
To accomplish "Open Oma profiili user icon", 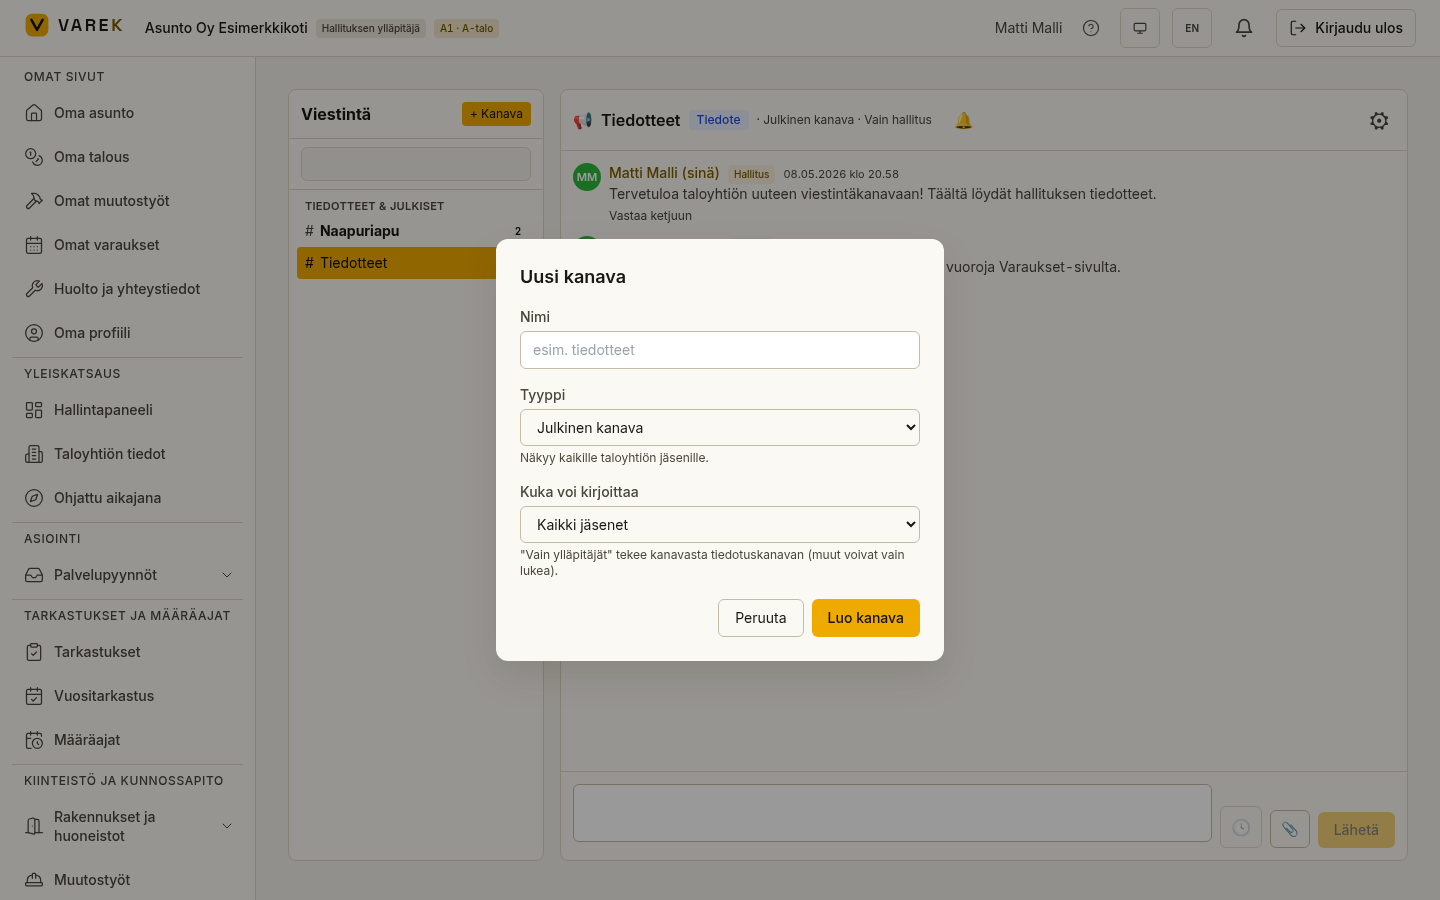I will [x=34, y=333].
